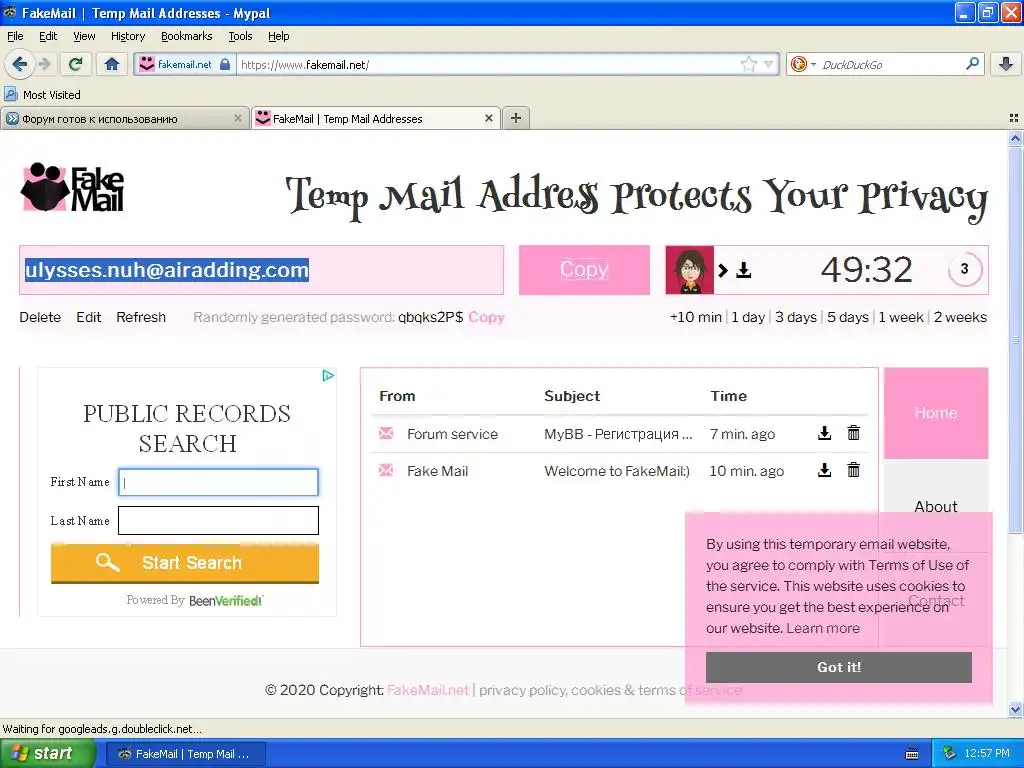Image resolution: width=1024 pixels, height=768 pixels.
Task: Click Learn more in cookie notice
Action: (x=823, y=628)
